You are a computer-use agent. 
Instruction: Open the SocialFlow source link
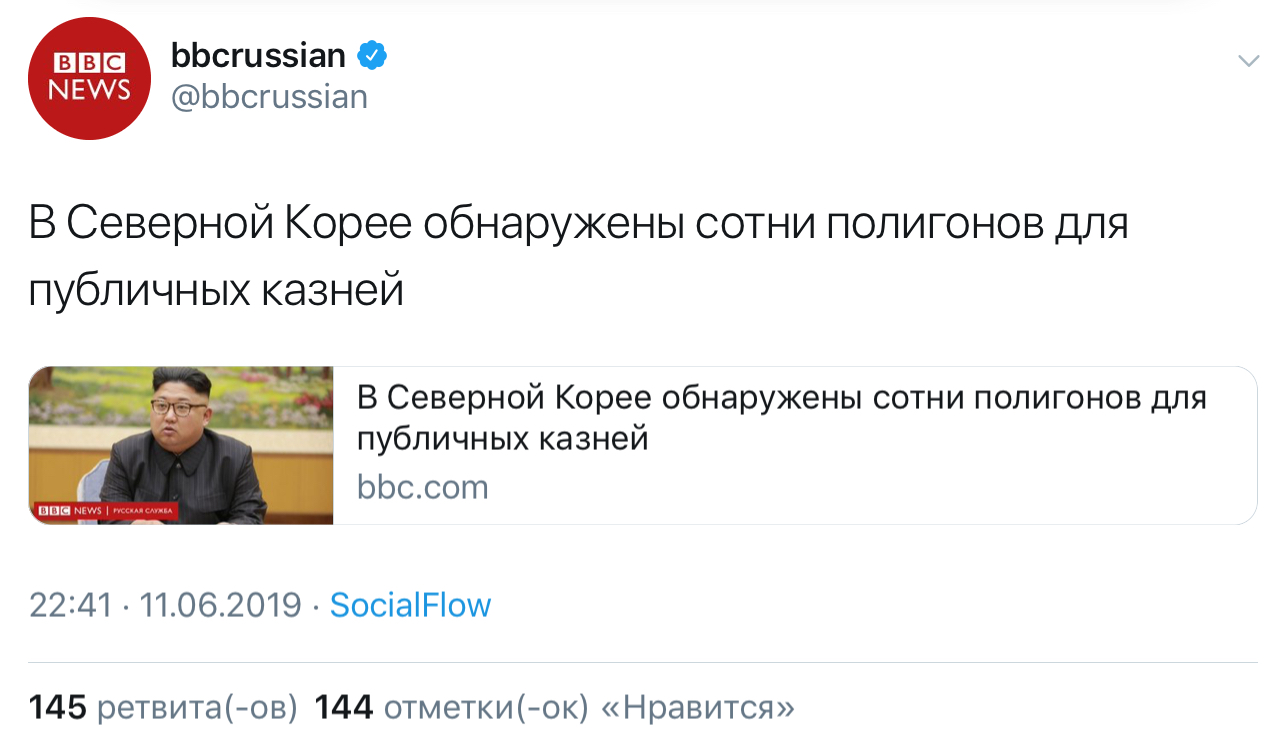point(410,605)
